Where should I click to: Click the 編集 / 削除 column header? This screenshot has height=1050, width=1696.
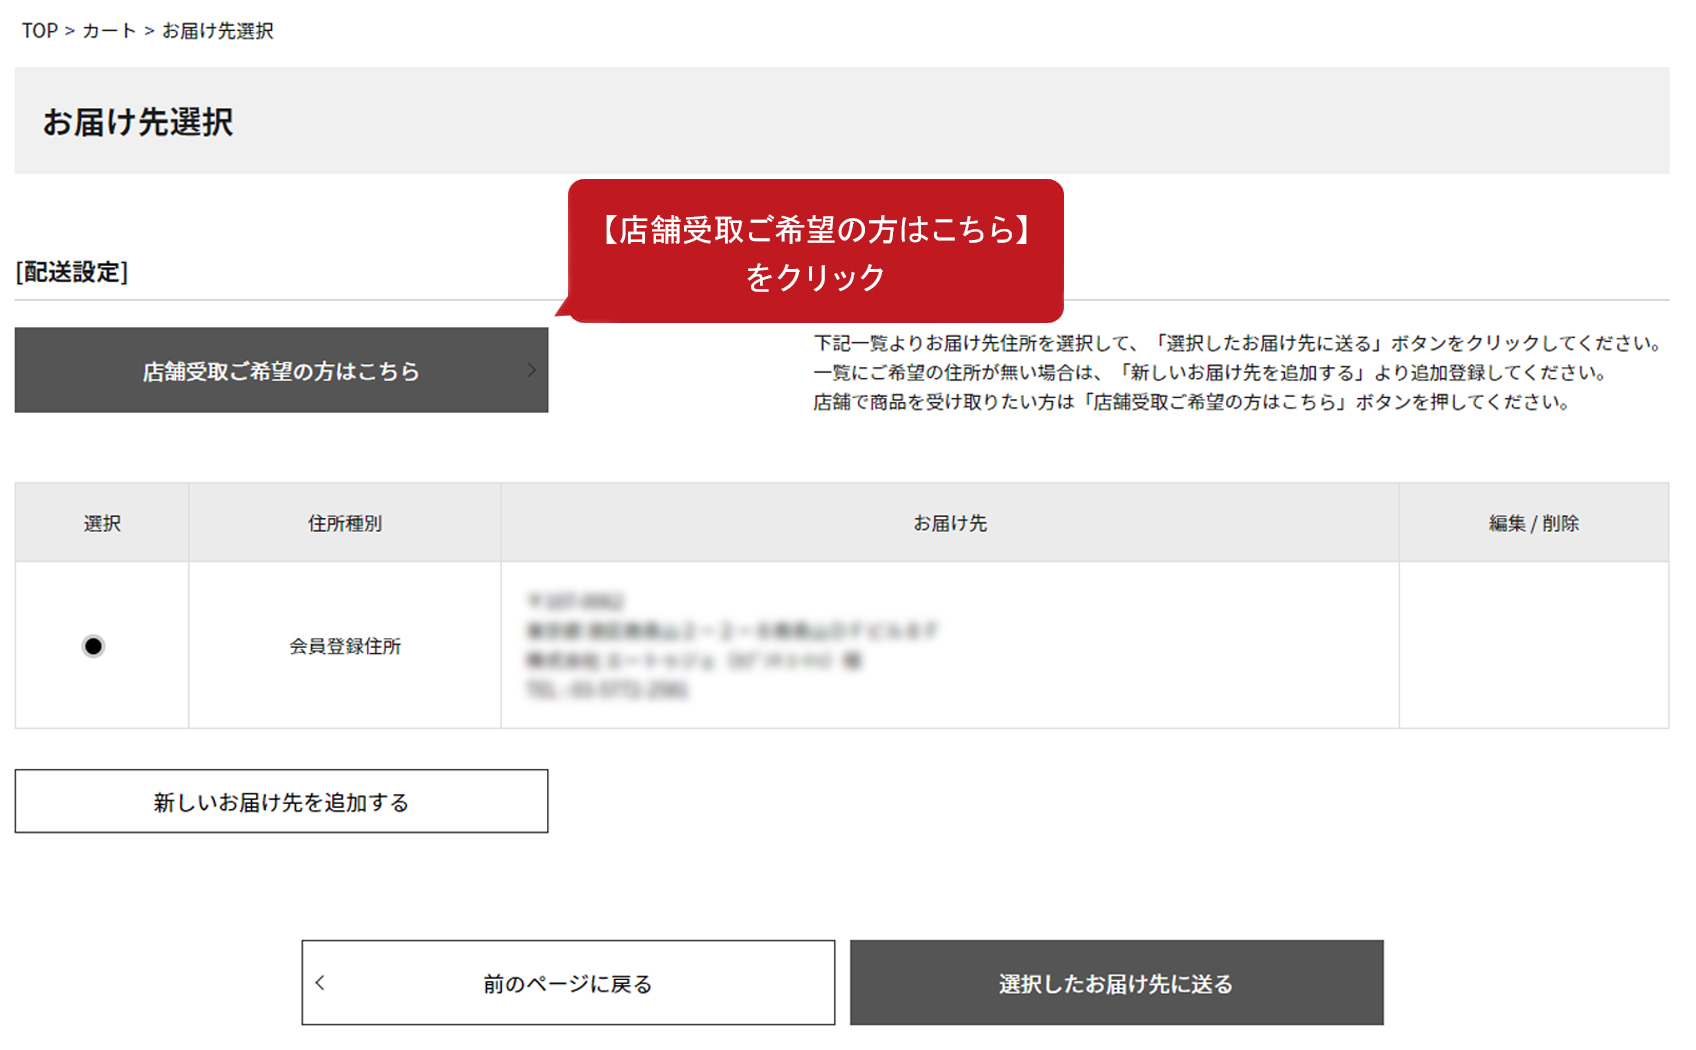[x=1533, y=523]
